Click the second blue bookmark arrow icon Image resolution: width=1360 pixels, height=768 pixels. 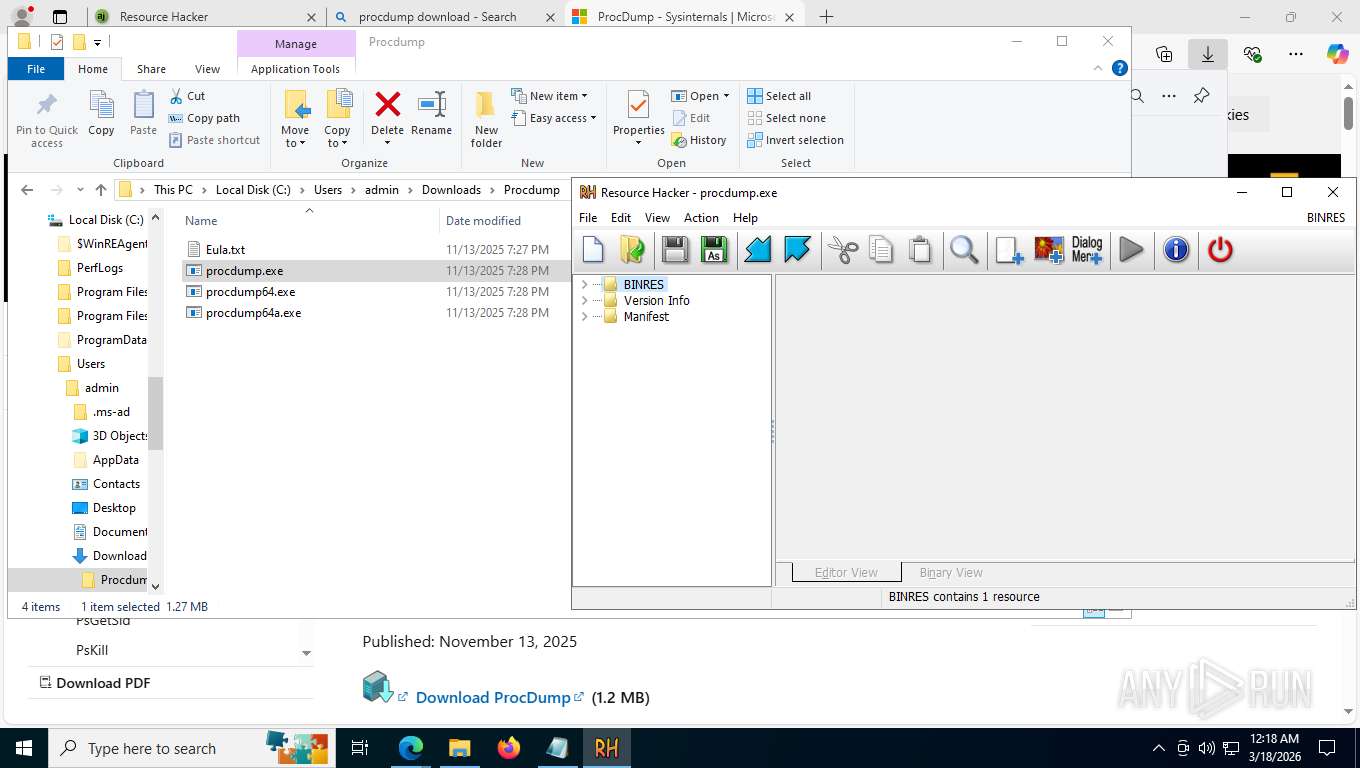(x=797, y=250)
